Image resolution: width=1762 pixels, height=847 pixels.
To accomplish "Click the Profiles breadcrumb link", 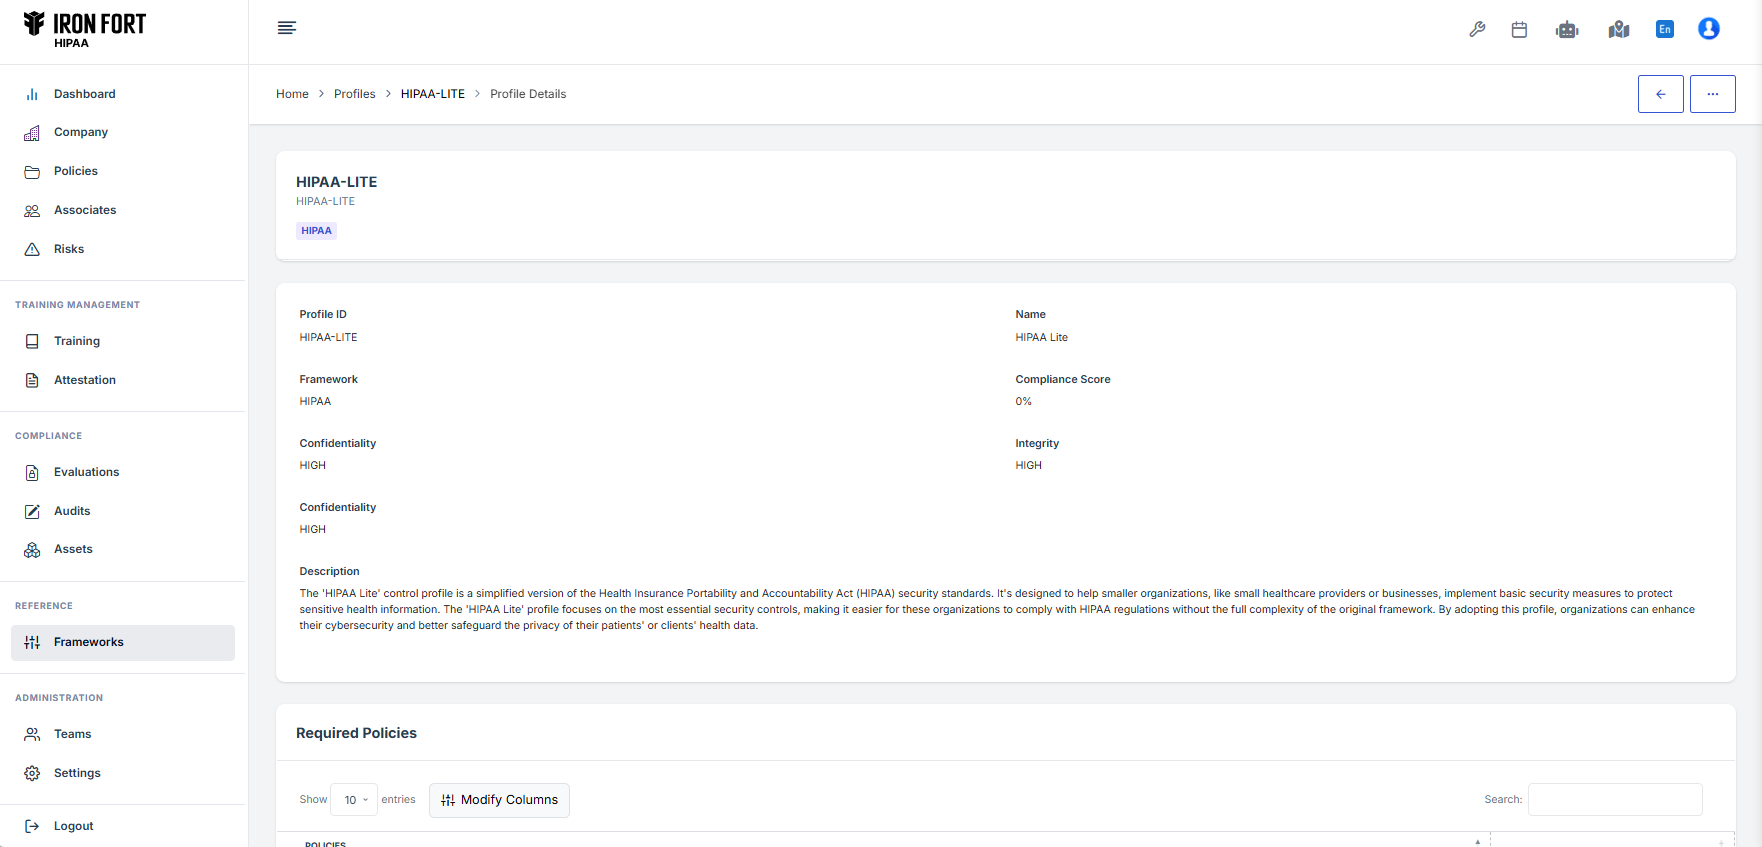I will tap(354, 94).
